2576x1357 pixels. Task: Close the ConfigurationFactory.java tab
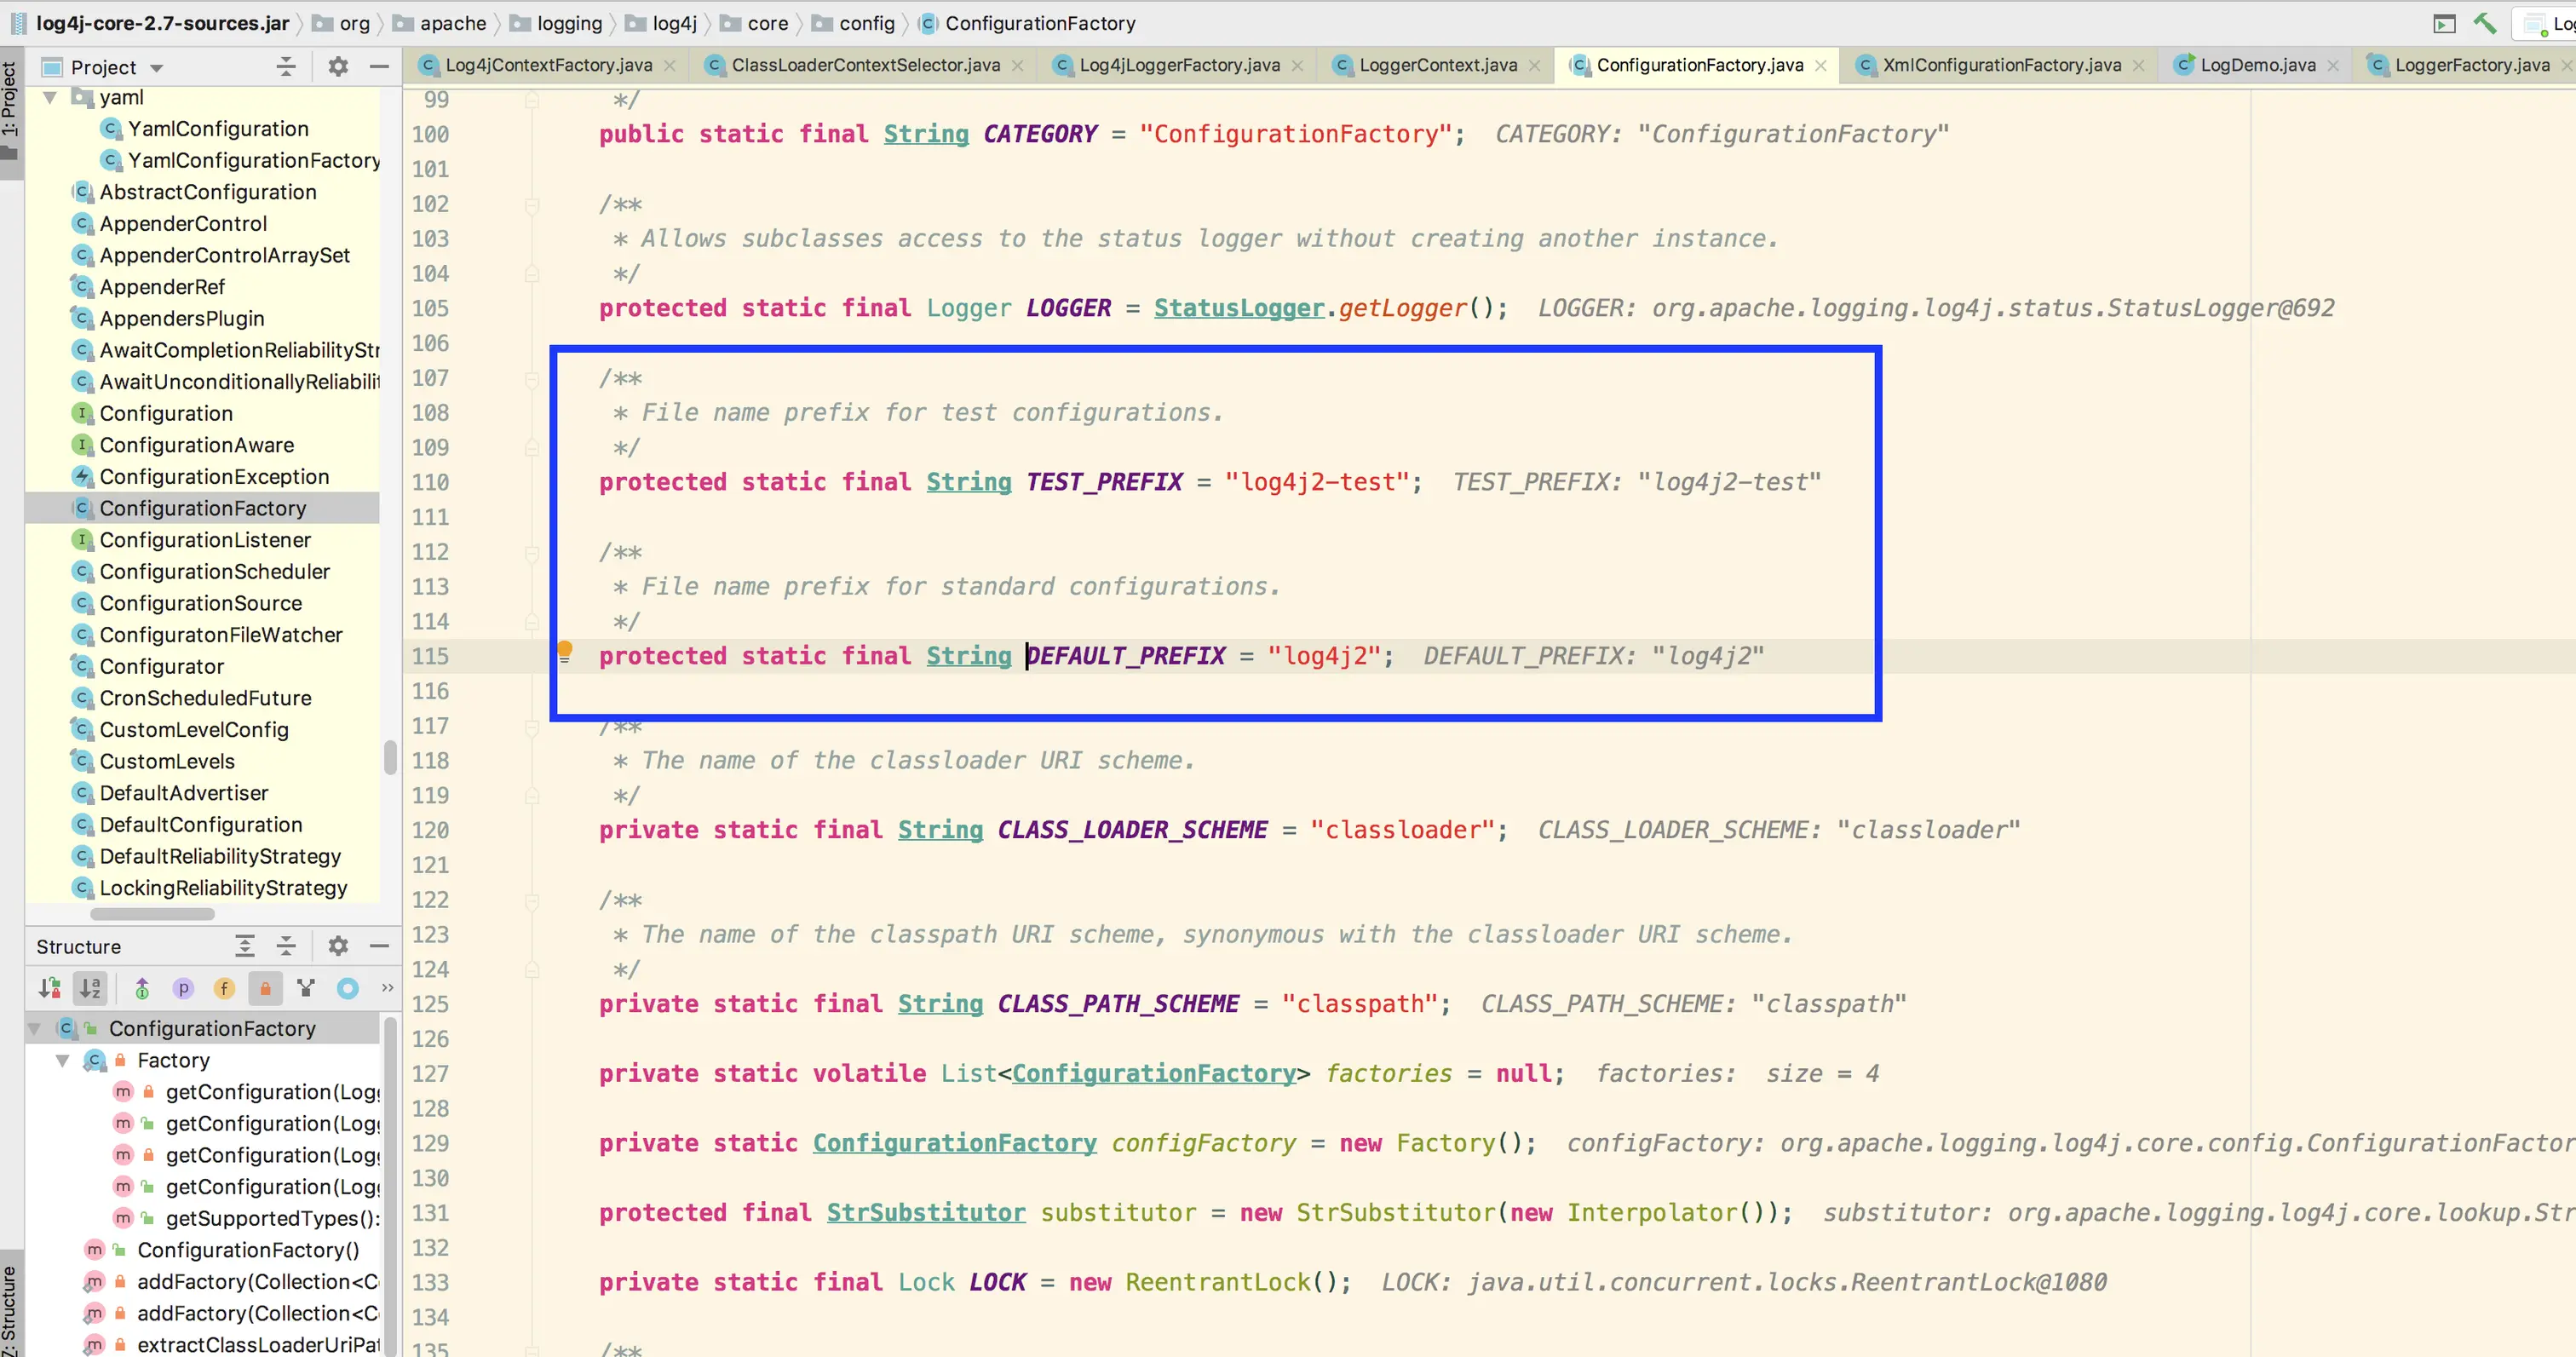1821,66
